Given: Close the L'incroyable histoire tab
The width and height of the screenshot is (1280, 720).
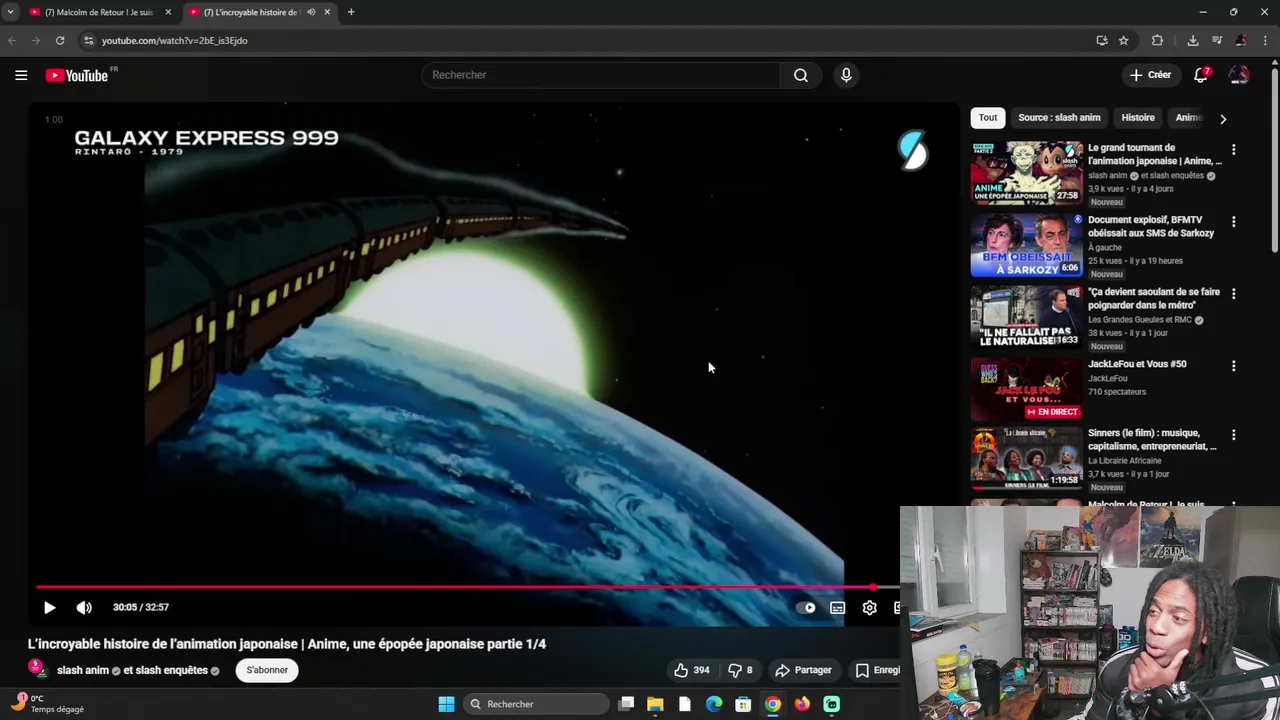Looking at the screenshot, I should (327, 12).
